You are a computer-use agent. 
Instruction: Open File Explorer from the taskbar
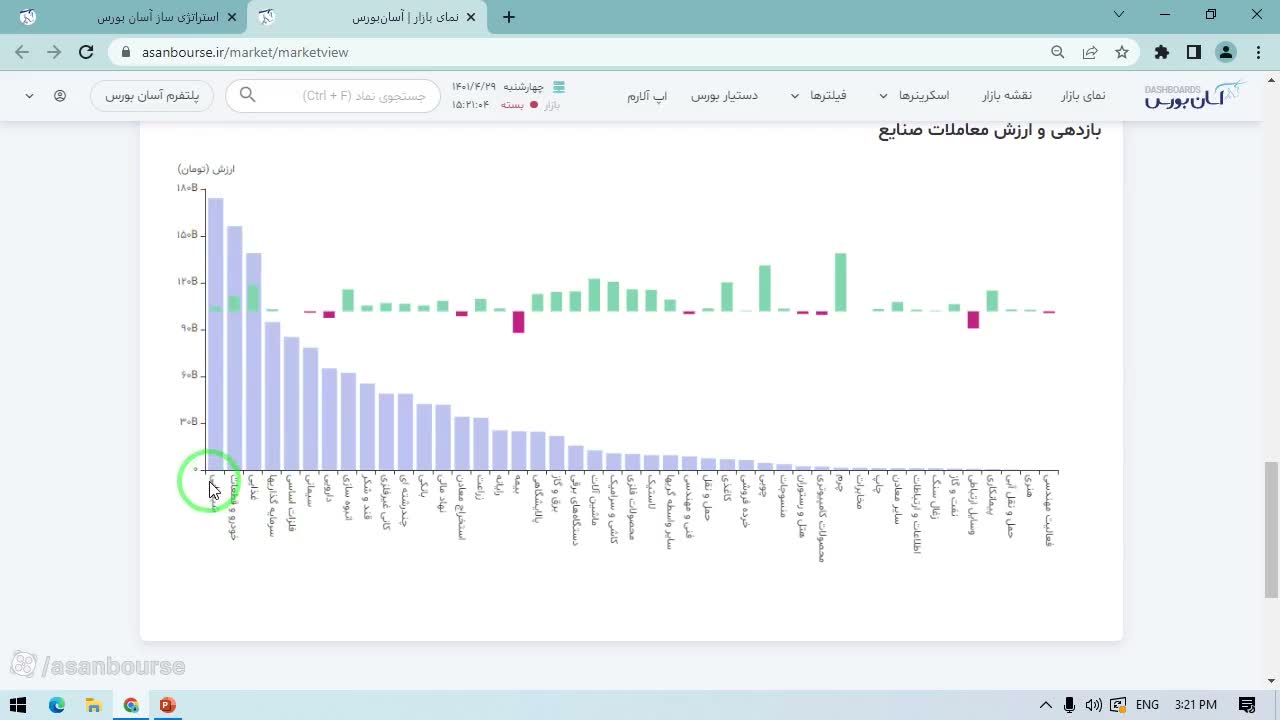(x=94, y=705)
